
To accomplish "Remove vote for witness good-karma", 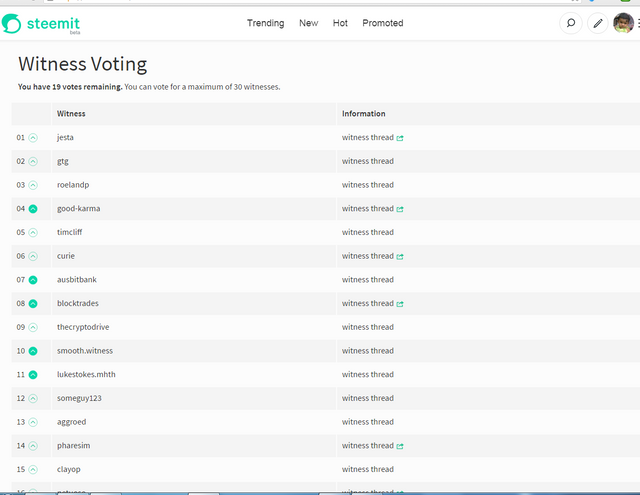I will (33, 209).
